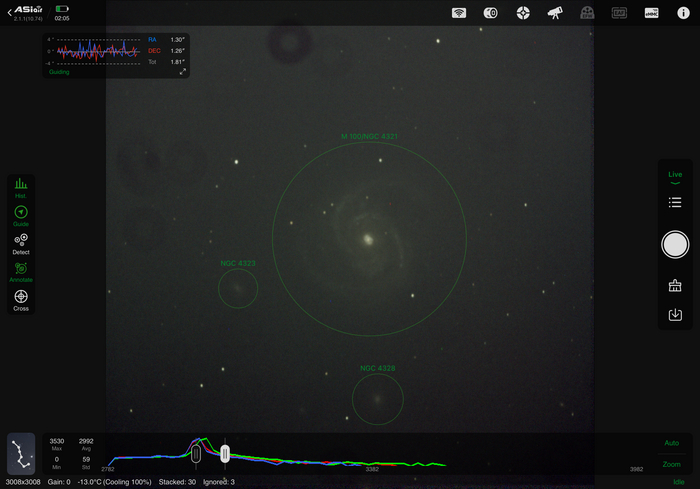Open the guiding crosshair settings icon
Viewport: 700px width, 489px height.
tap(523, 13)
